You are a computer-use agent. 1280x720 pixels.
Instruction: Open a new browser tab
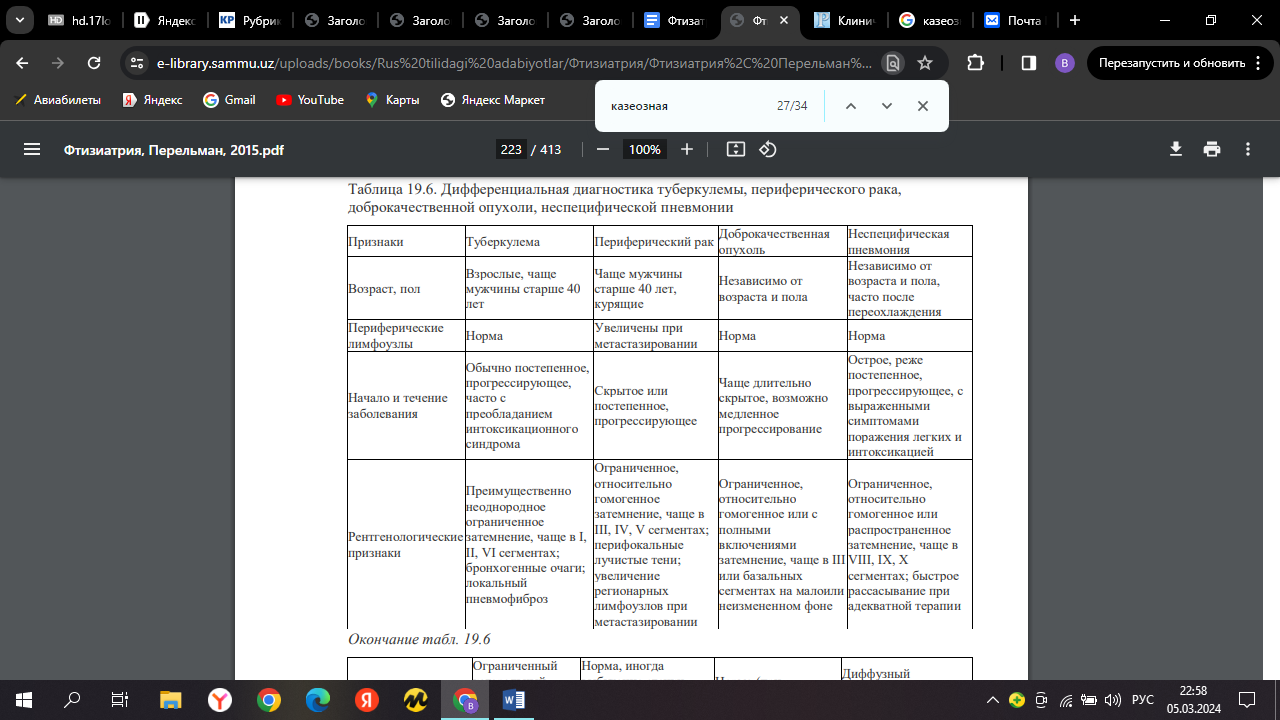[1075, 20]
